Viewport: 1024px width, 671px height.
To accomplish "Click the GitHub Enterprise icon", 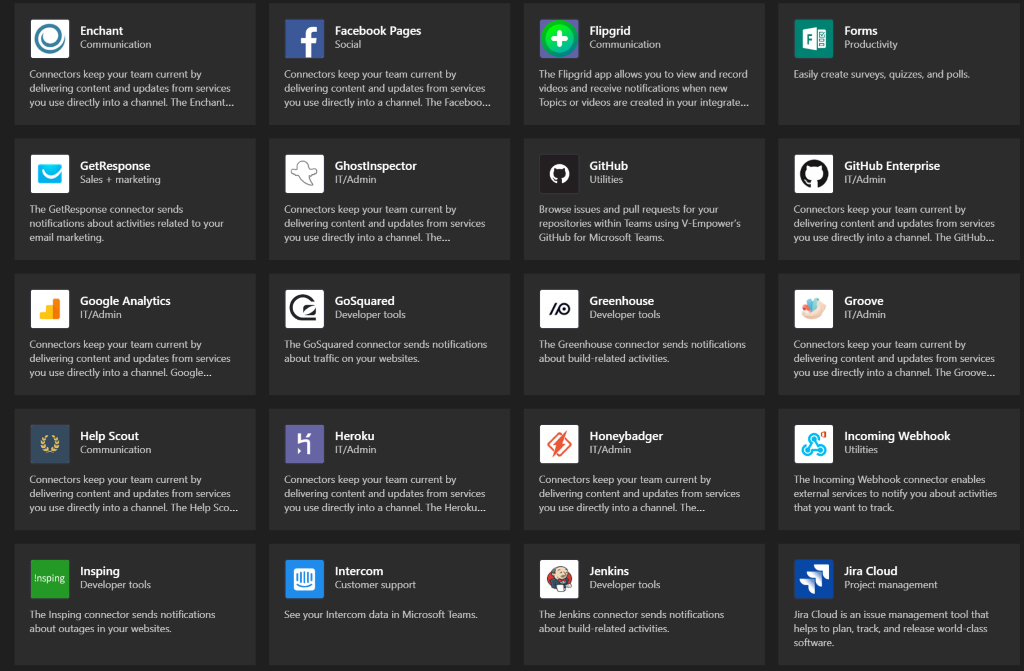I will point(814,174).
